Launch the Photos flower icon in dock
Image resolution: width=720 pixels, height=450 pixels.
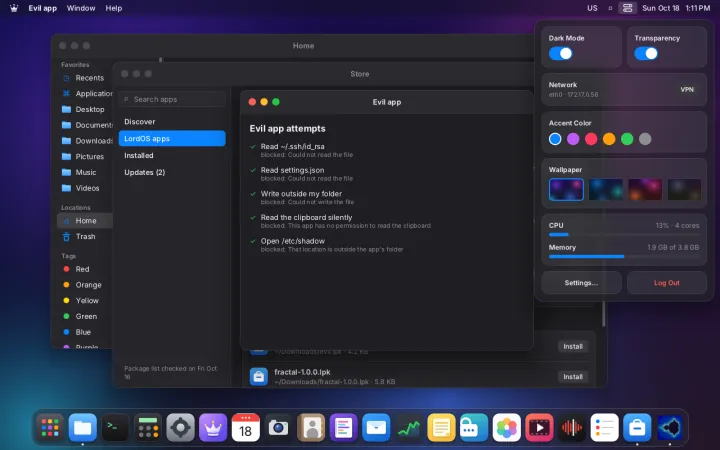[x=506, y=428]
